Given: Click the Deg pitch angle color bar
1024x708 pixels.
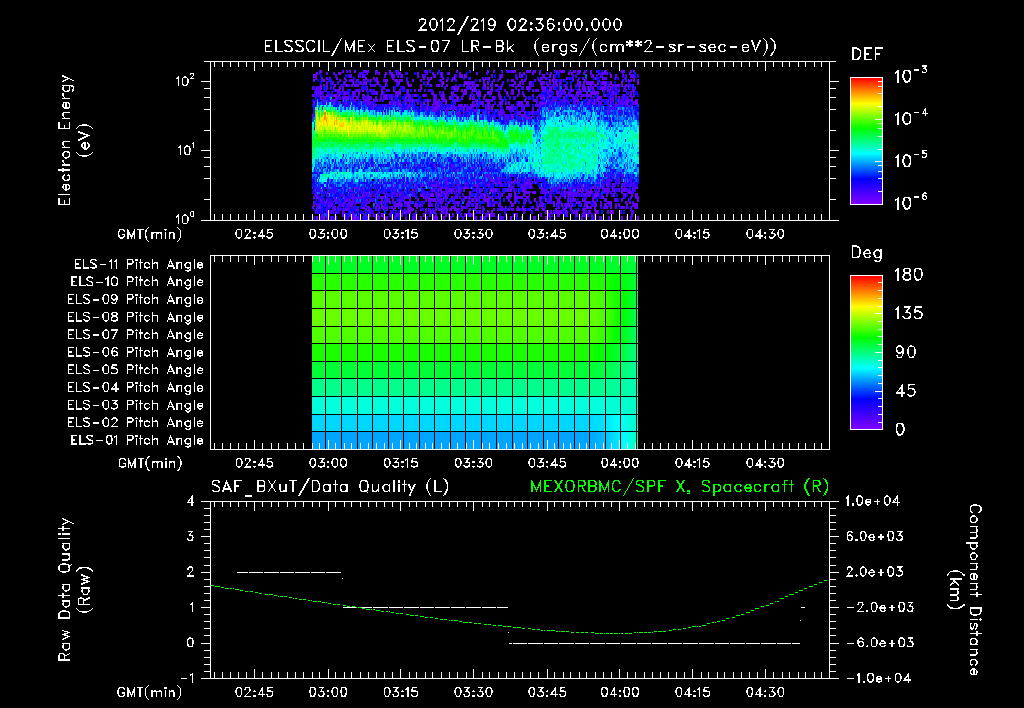Looking at the screenshot, I should (866, 352).
